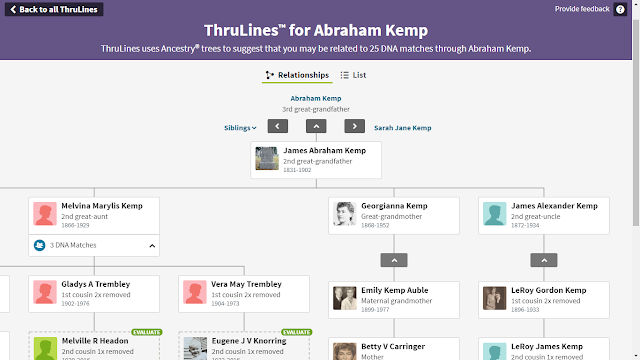
Task: Go back to all ThruLines
Action: [x=54, y=9]
